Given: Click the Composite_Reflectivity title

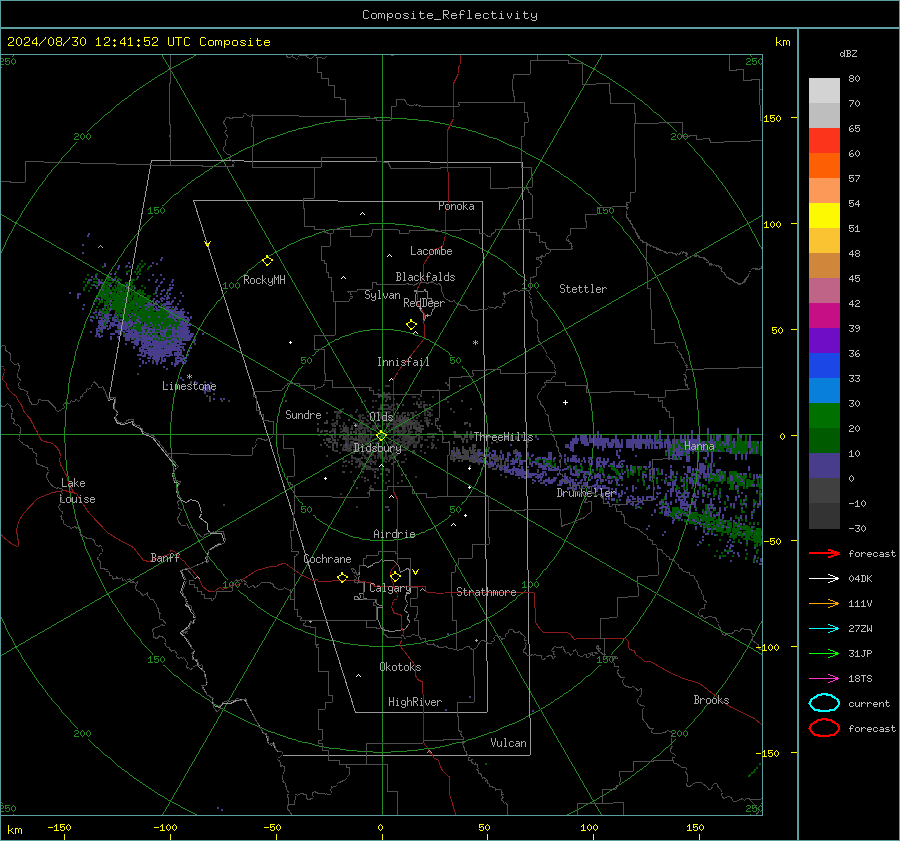Looking at the screenshot, I should click(x=449, y=15).
